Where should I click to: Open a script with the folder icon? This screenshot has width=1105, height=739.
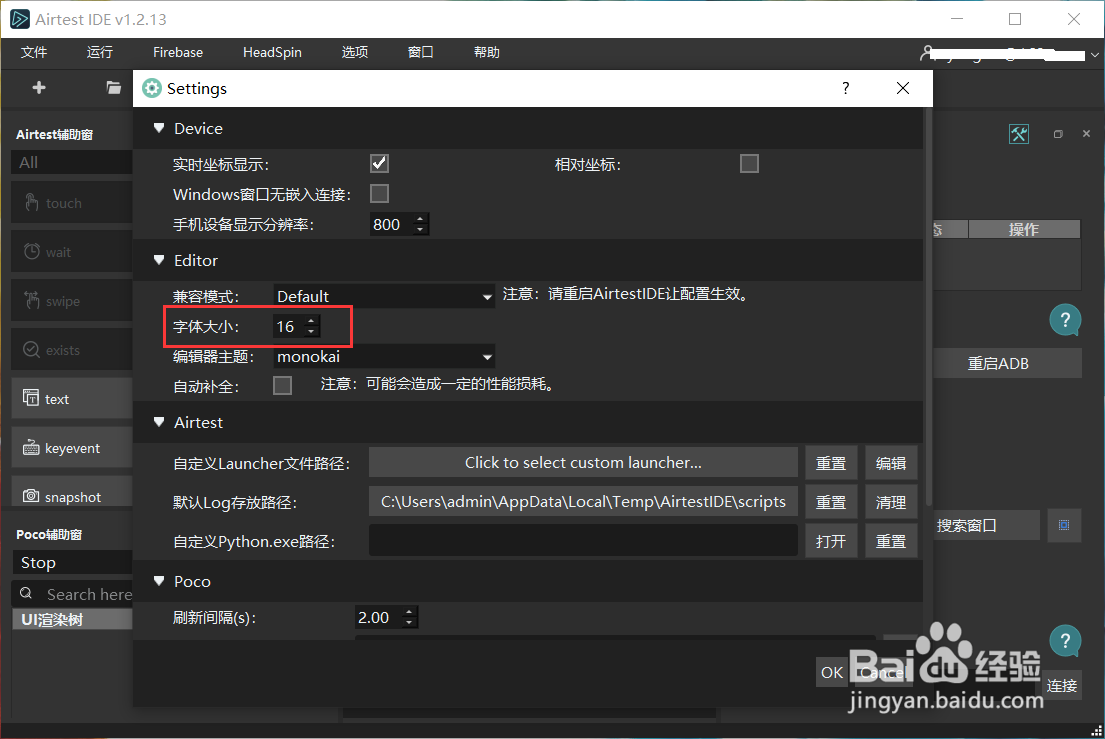pos(113,87)
